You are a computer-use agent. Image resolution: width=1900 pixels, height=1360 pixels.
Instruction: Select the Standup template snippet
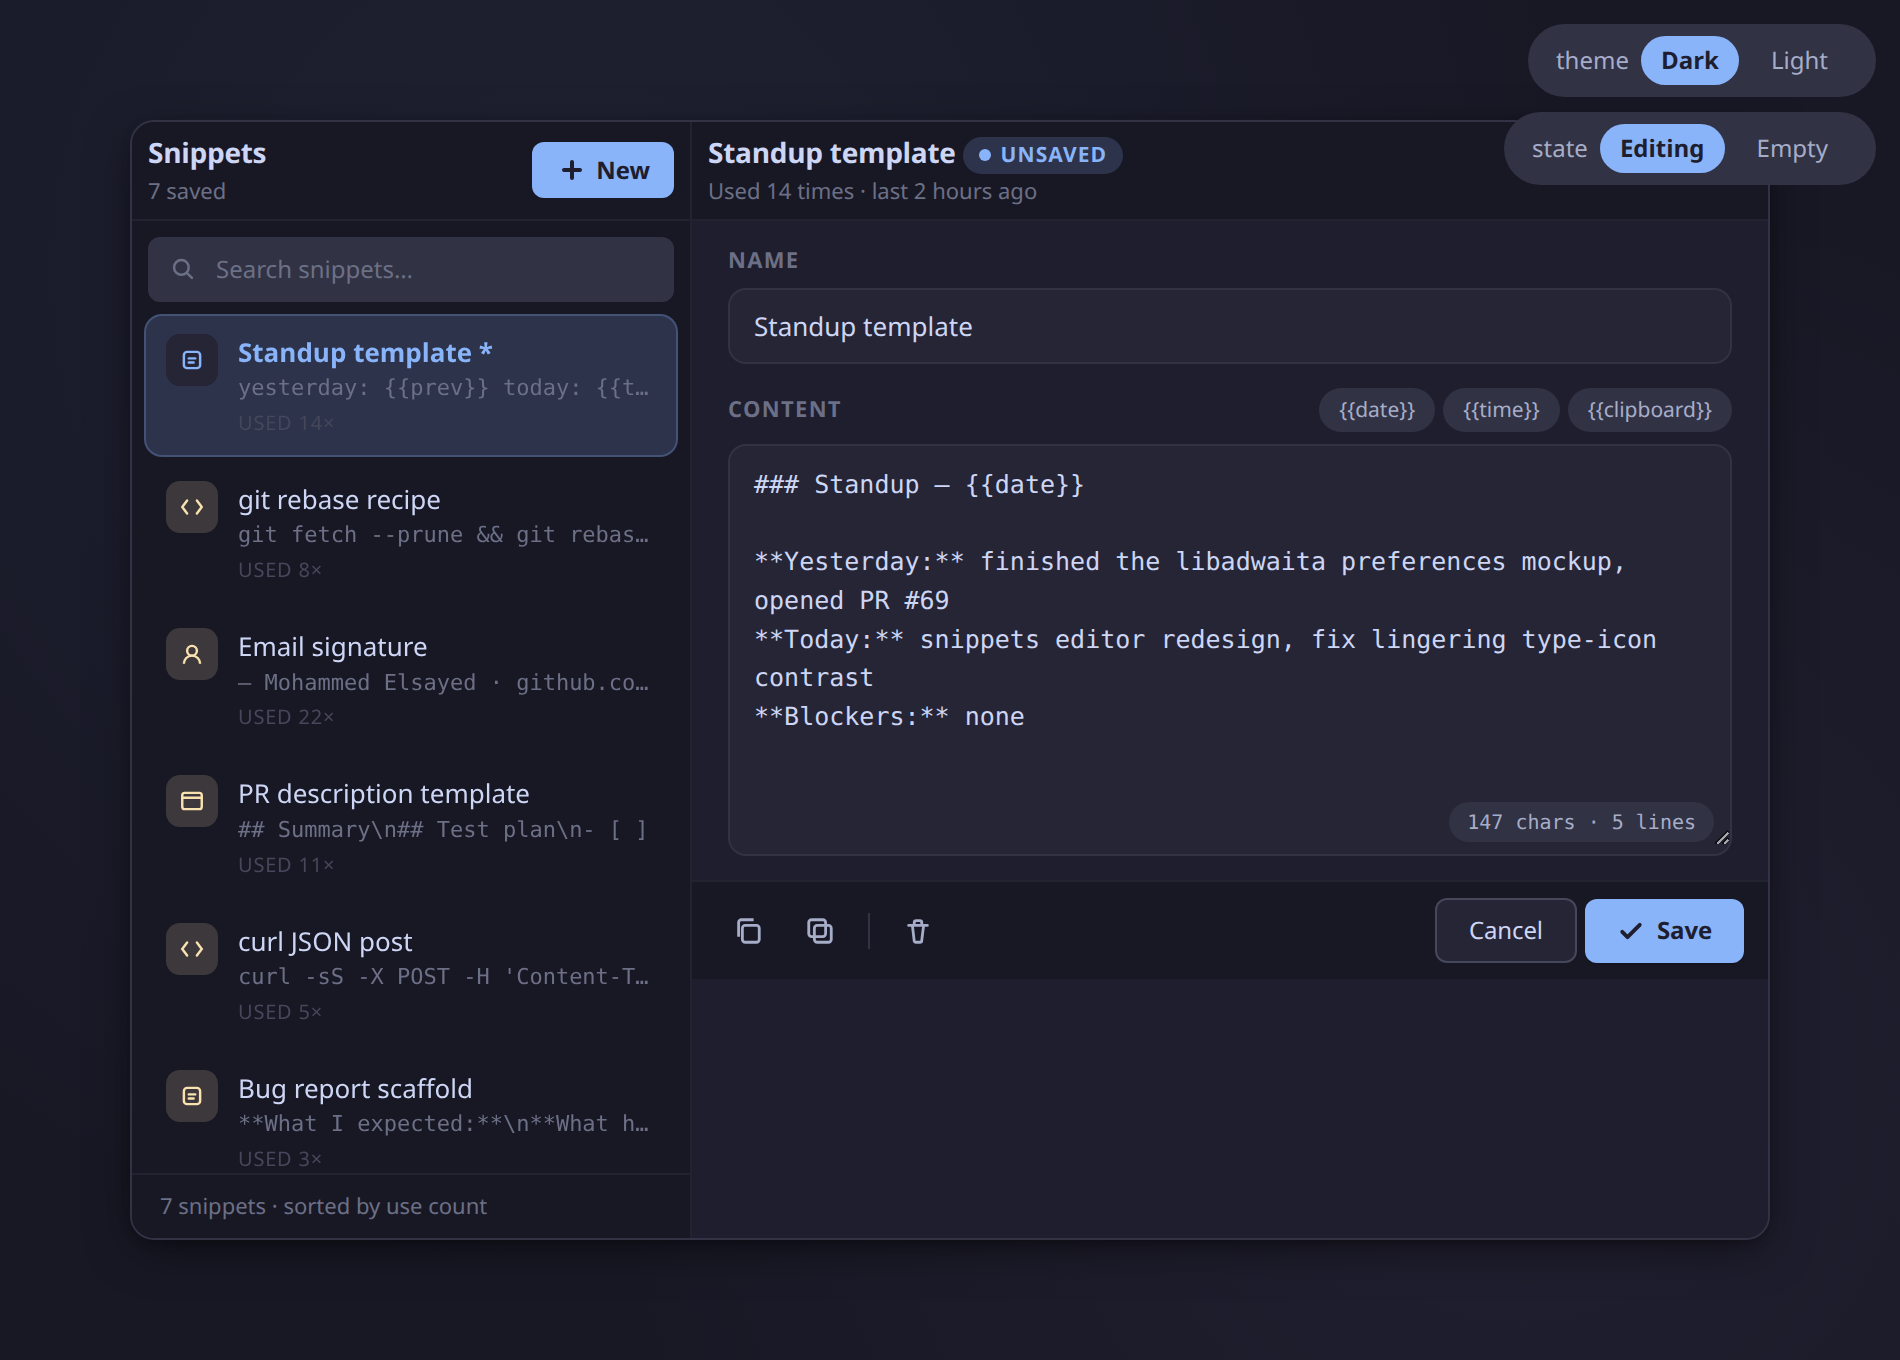coord(411,386)
